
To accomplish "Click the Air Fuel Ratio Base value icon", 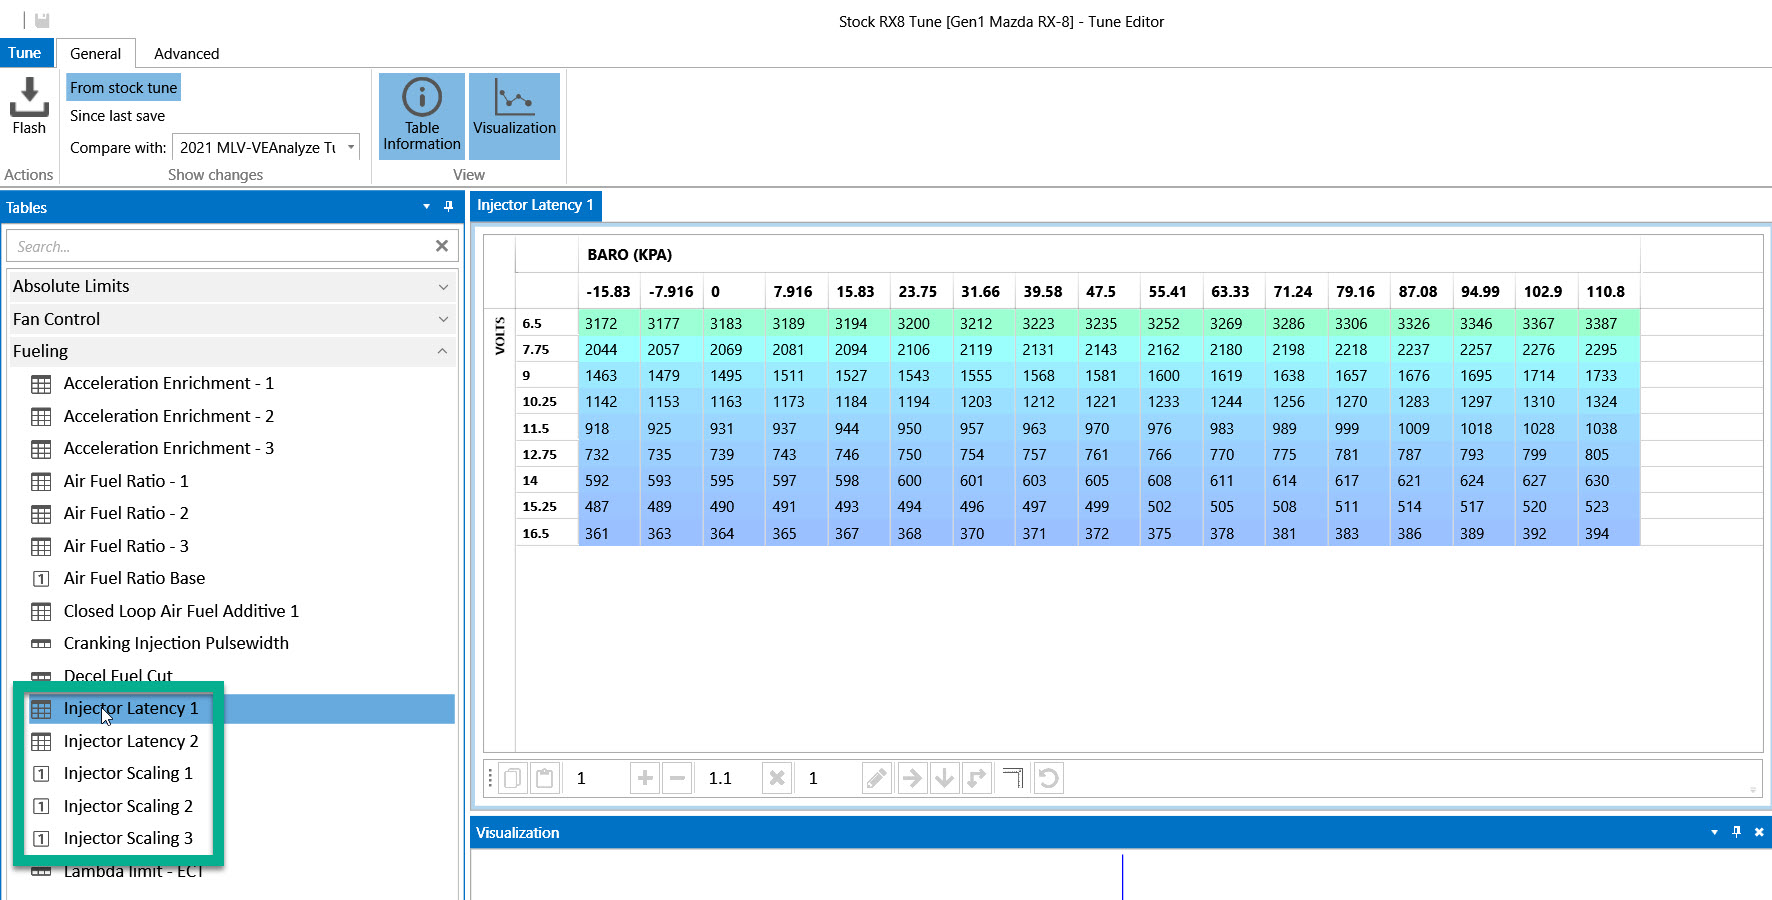I will coord(41,579).
